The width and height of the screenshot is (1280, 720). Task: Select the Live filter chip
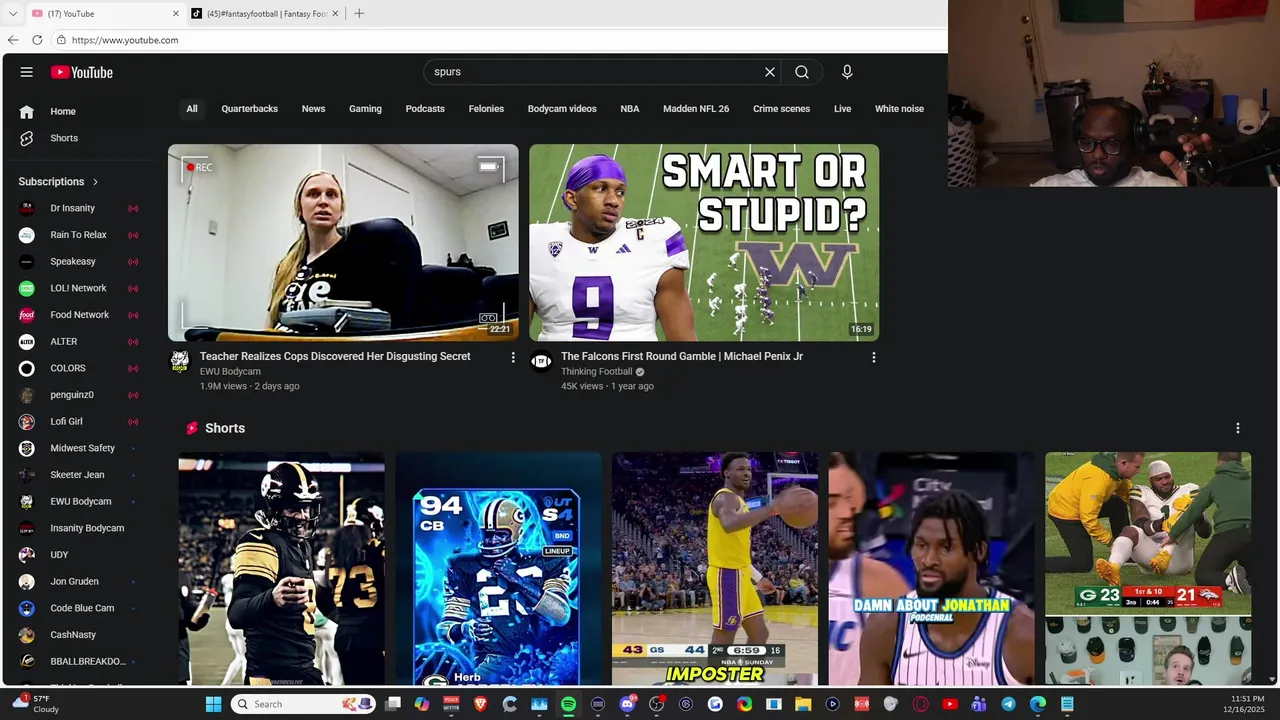(x=843, y=109)
